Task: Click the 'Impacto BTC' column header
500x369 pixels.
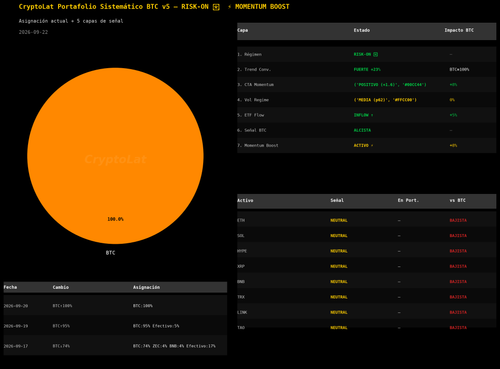Action: (459, 30)
